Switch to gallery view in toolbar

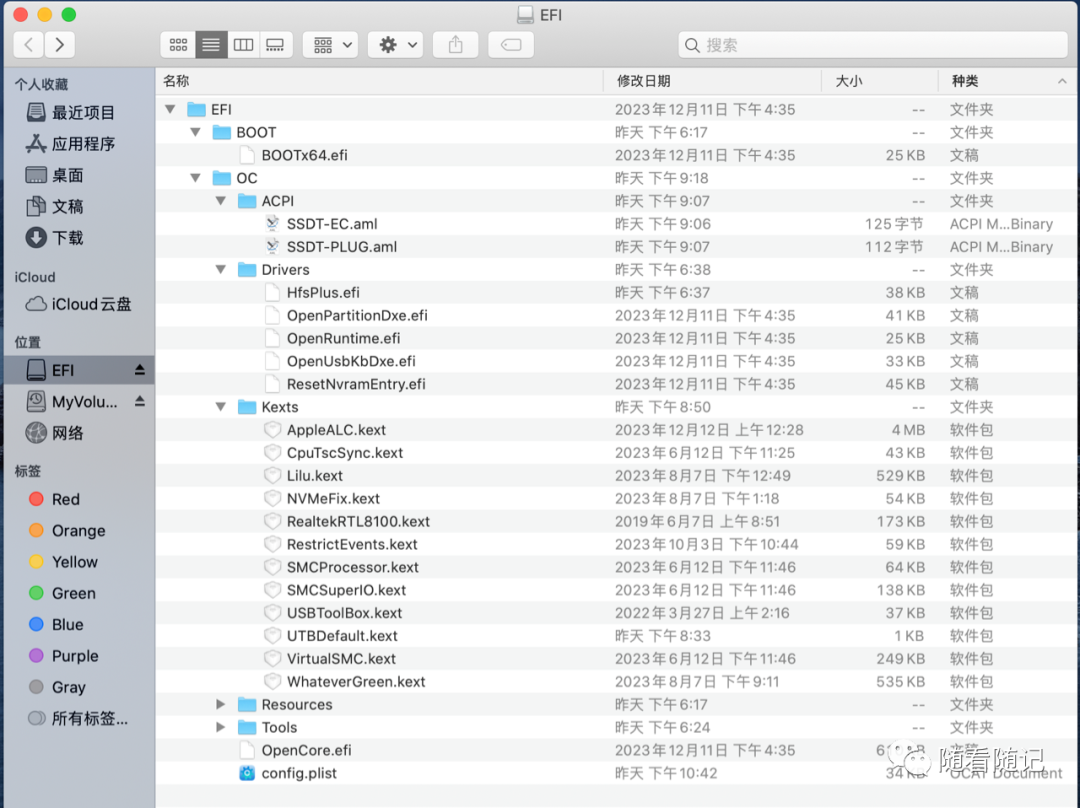coord(276,45)
